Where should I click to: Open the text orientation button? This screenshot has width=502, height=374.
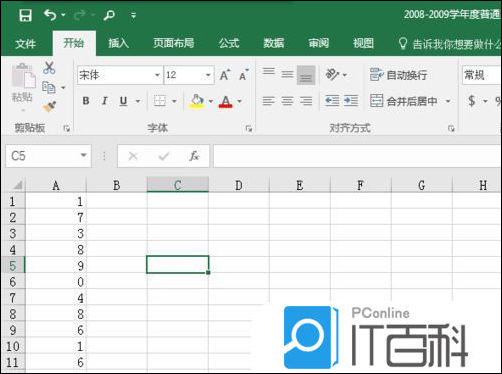point(332,74)
